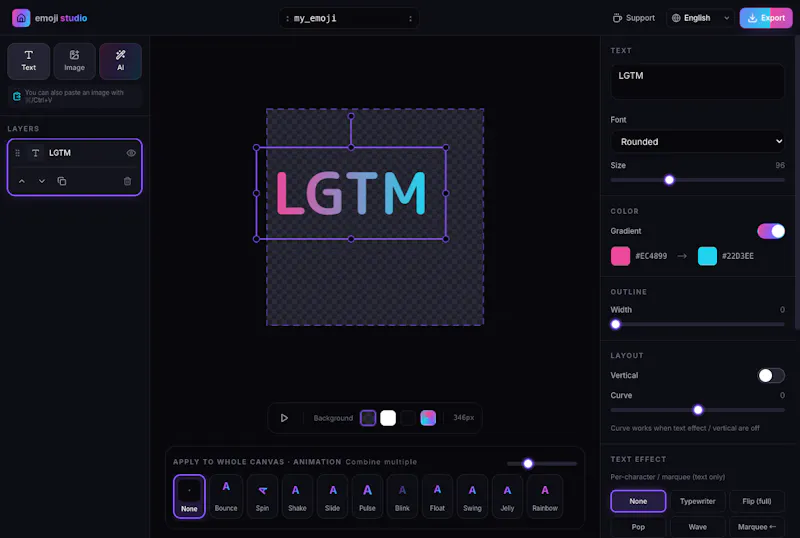Duplicate the LGTM layer
The height and width of the screenshot is (538, 800).
point(62,181)
